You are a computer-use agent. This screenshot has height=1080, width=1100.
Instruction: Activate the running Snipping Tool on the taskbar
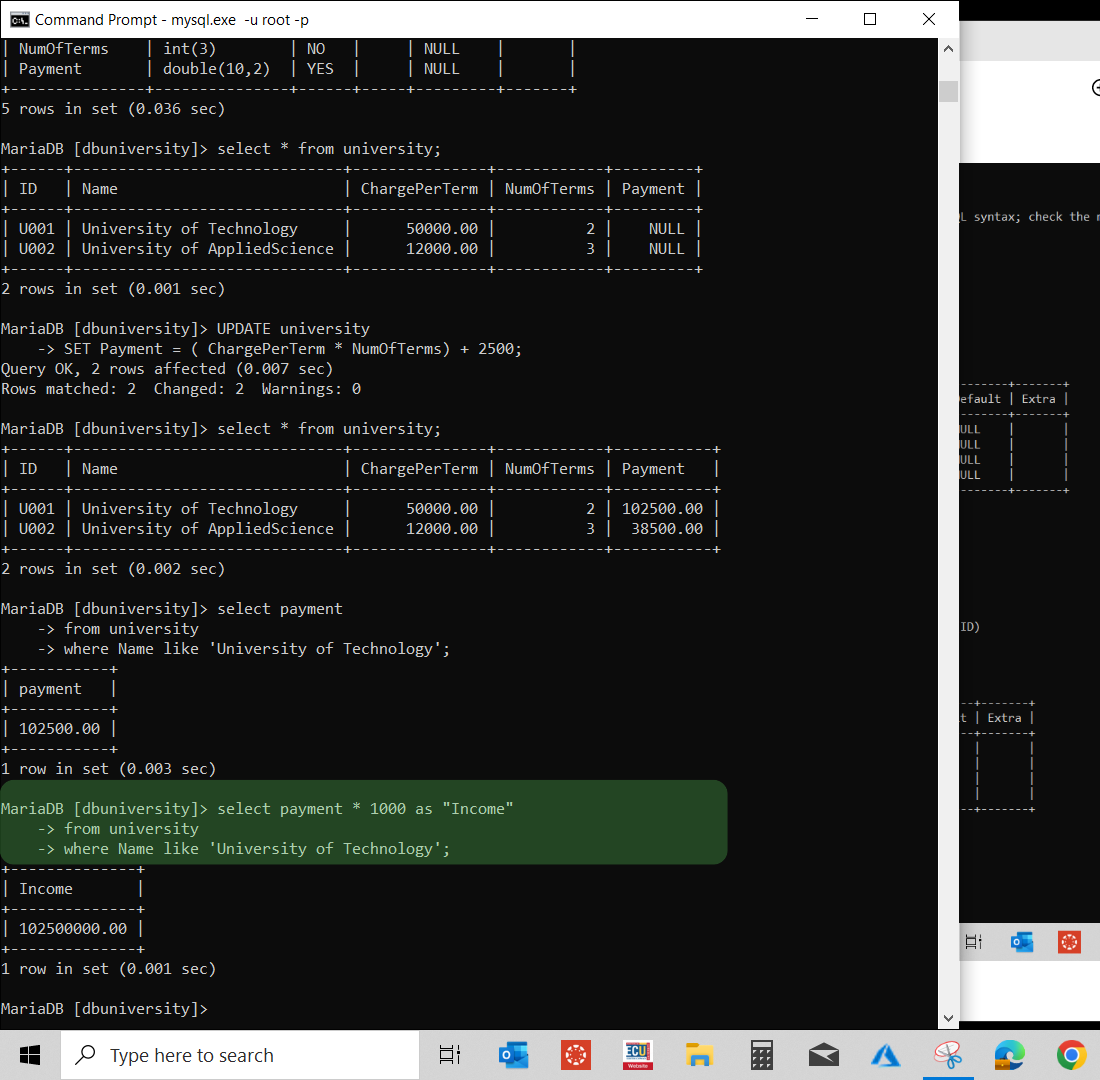pos(948,1055)
